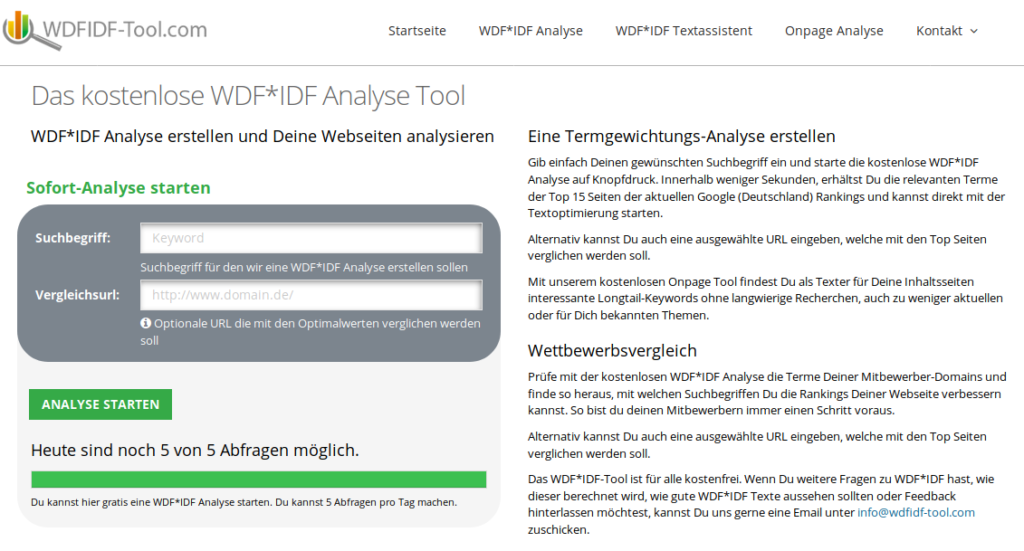Click the Eine Termgewichtungs-Analyse erstellen heading
1024x551 pixels.
[681, 136]
